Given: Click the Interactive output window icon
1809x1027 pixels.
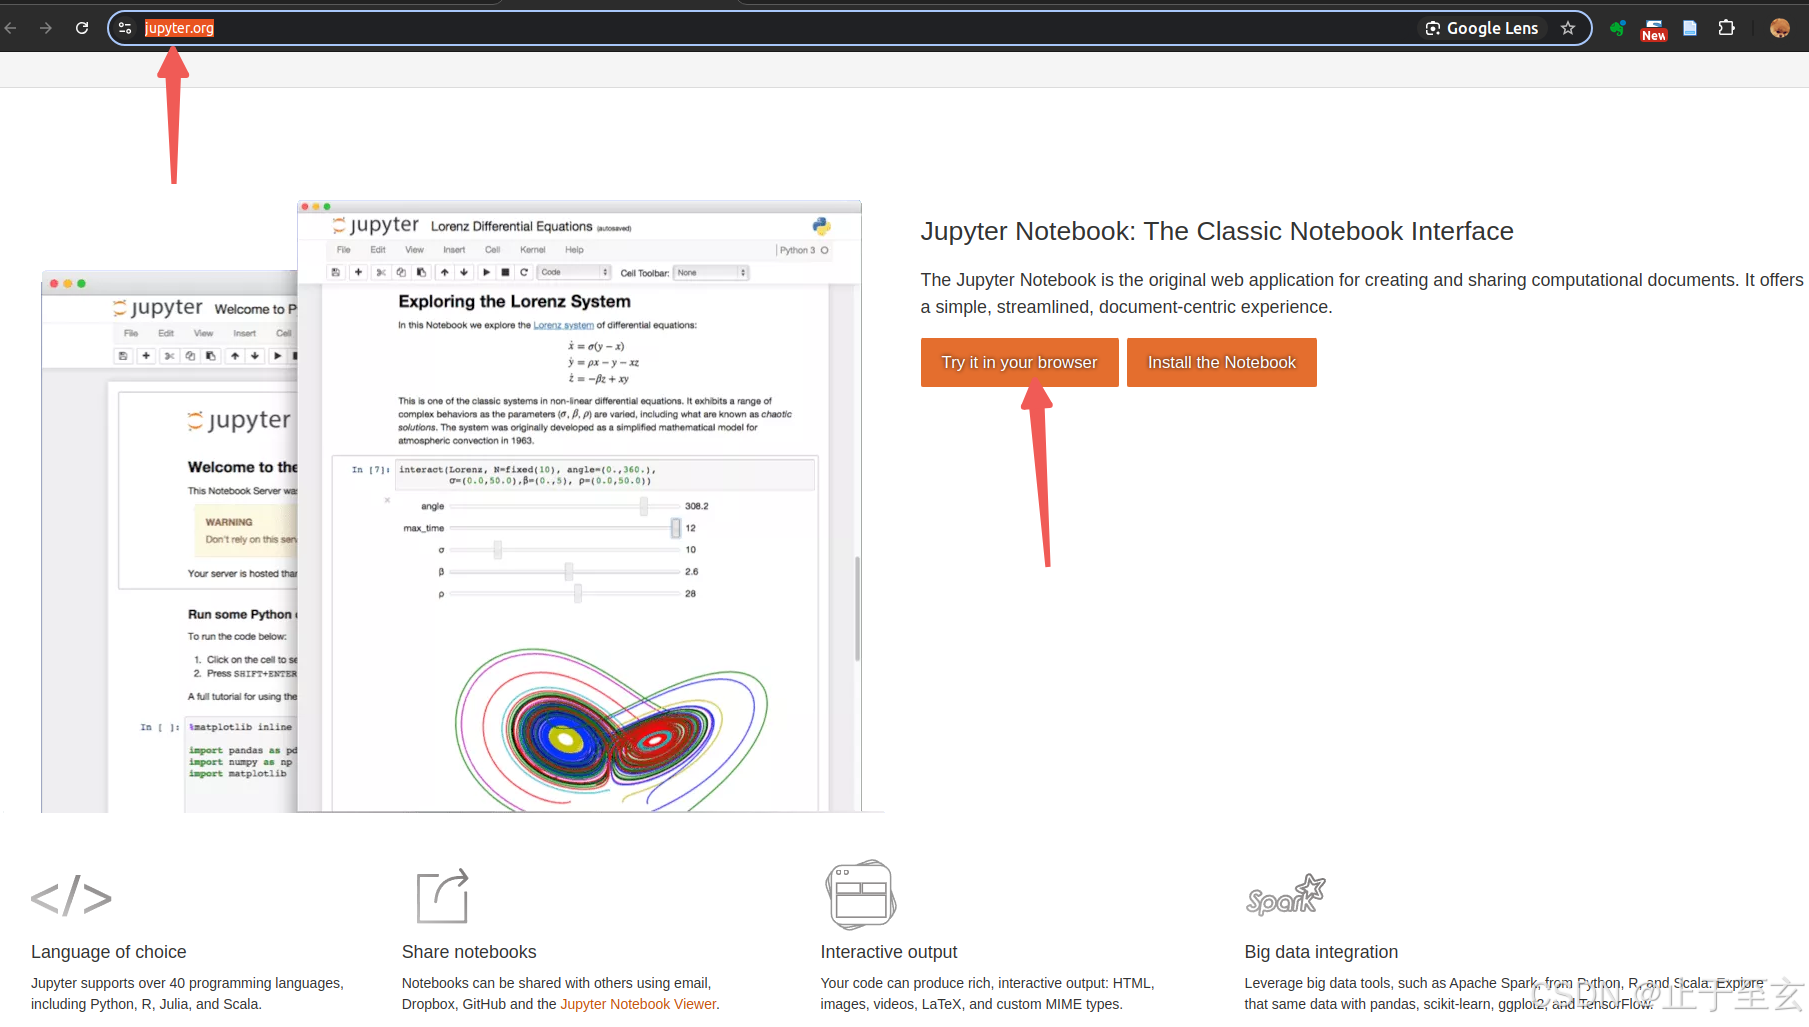Looking at the screenshot, I should pyautogui.click(x=860, y=894).
